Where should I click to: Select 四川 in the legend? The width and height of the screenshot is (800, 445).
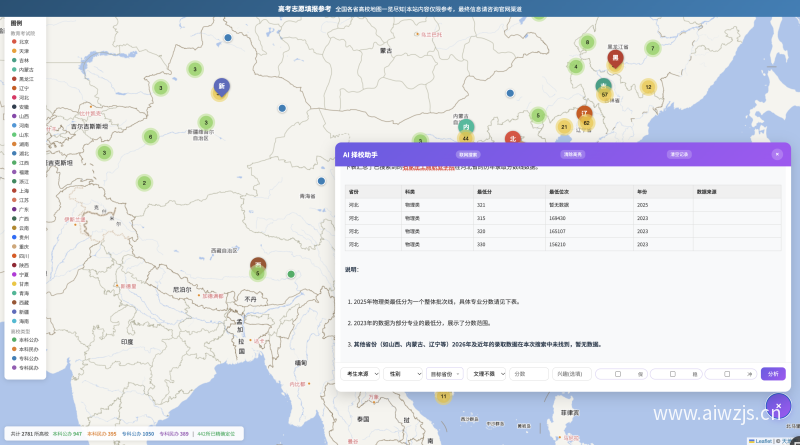click(x=20, y=256)
